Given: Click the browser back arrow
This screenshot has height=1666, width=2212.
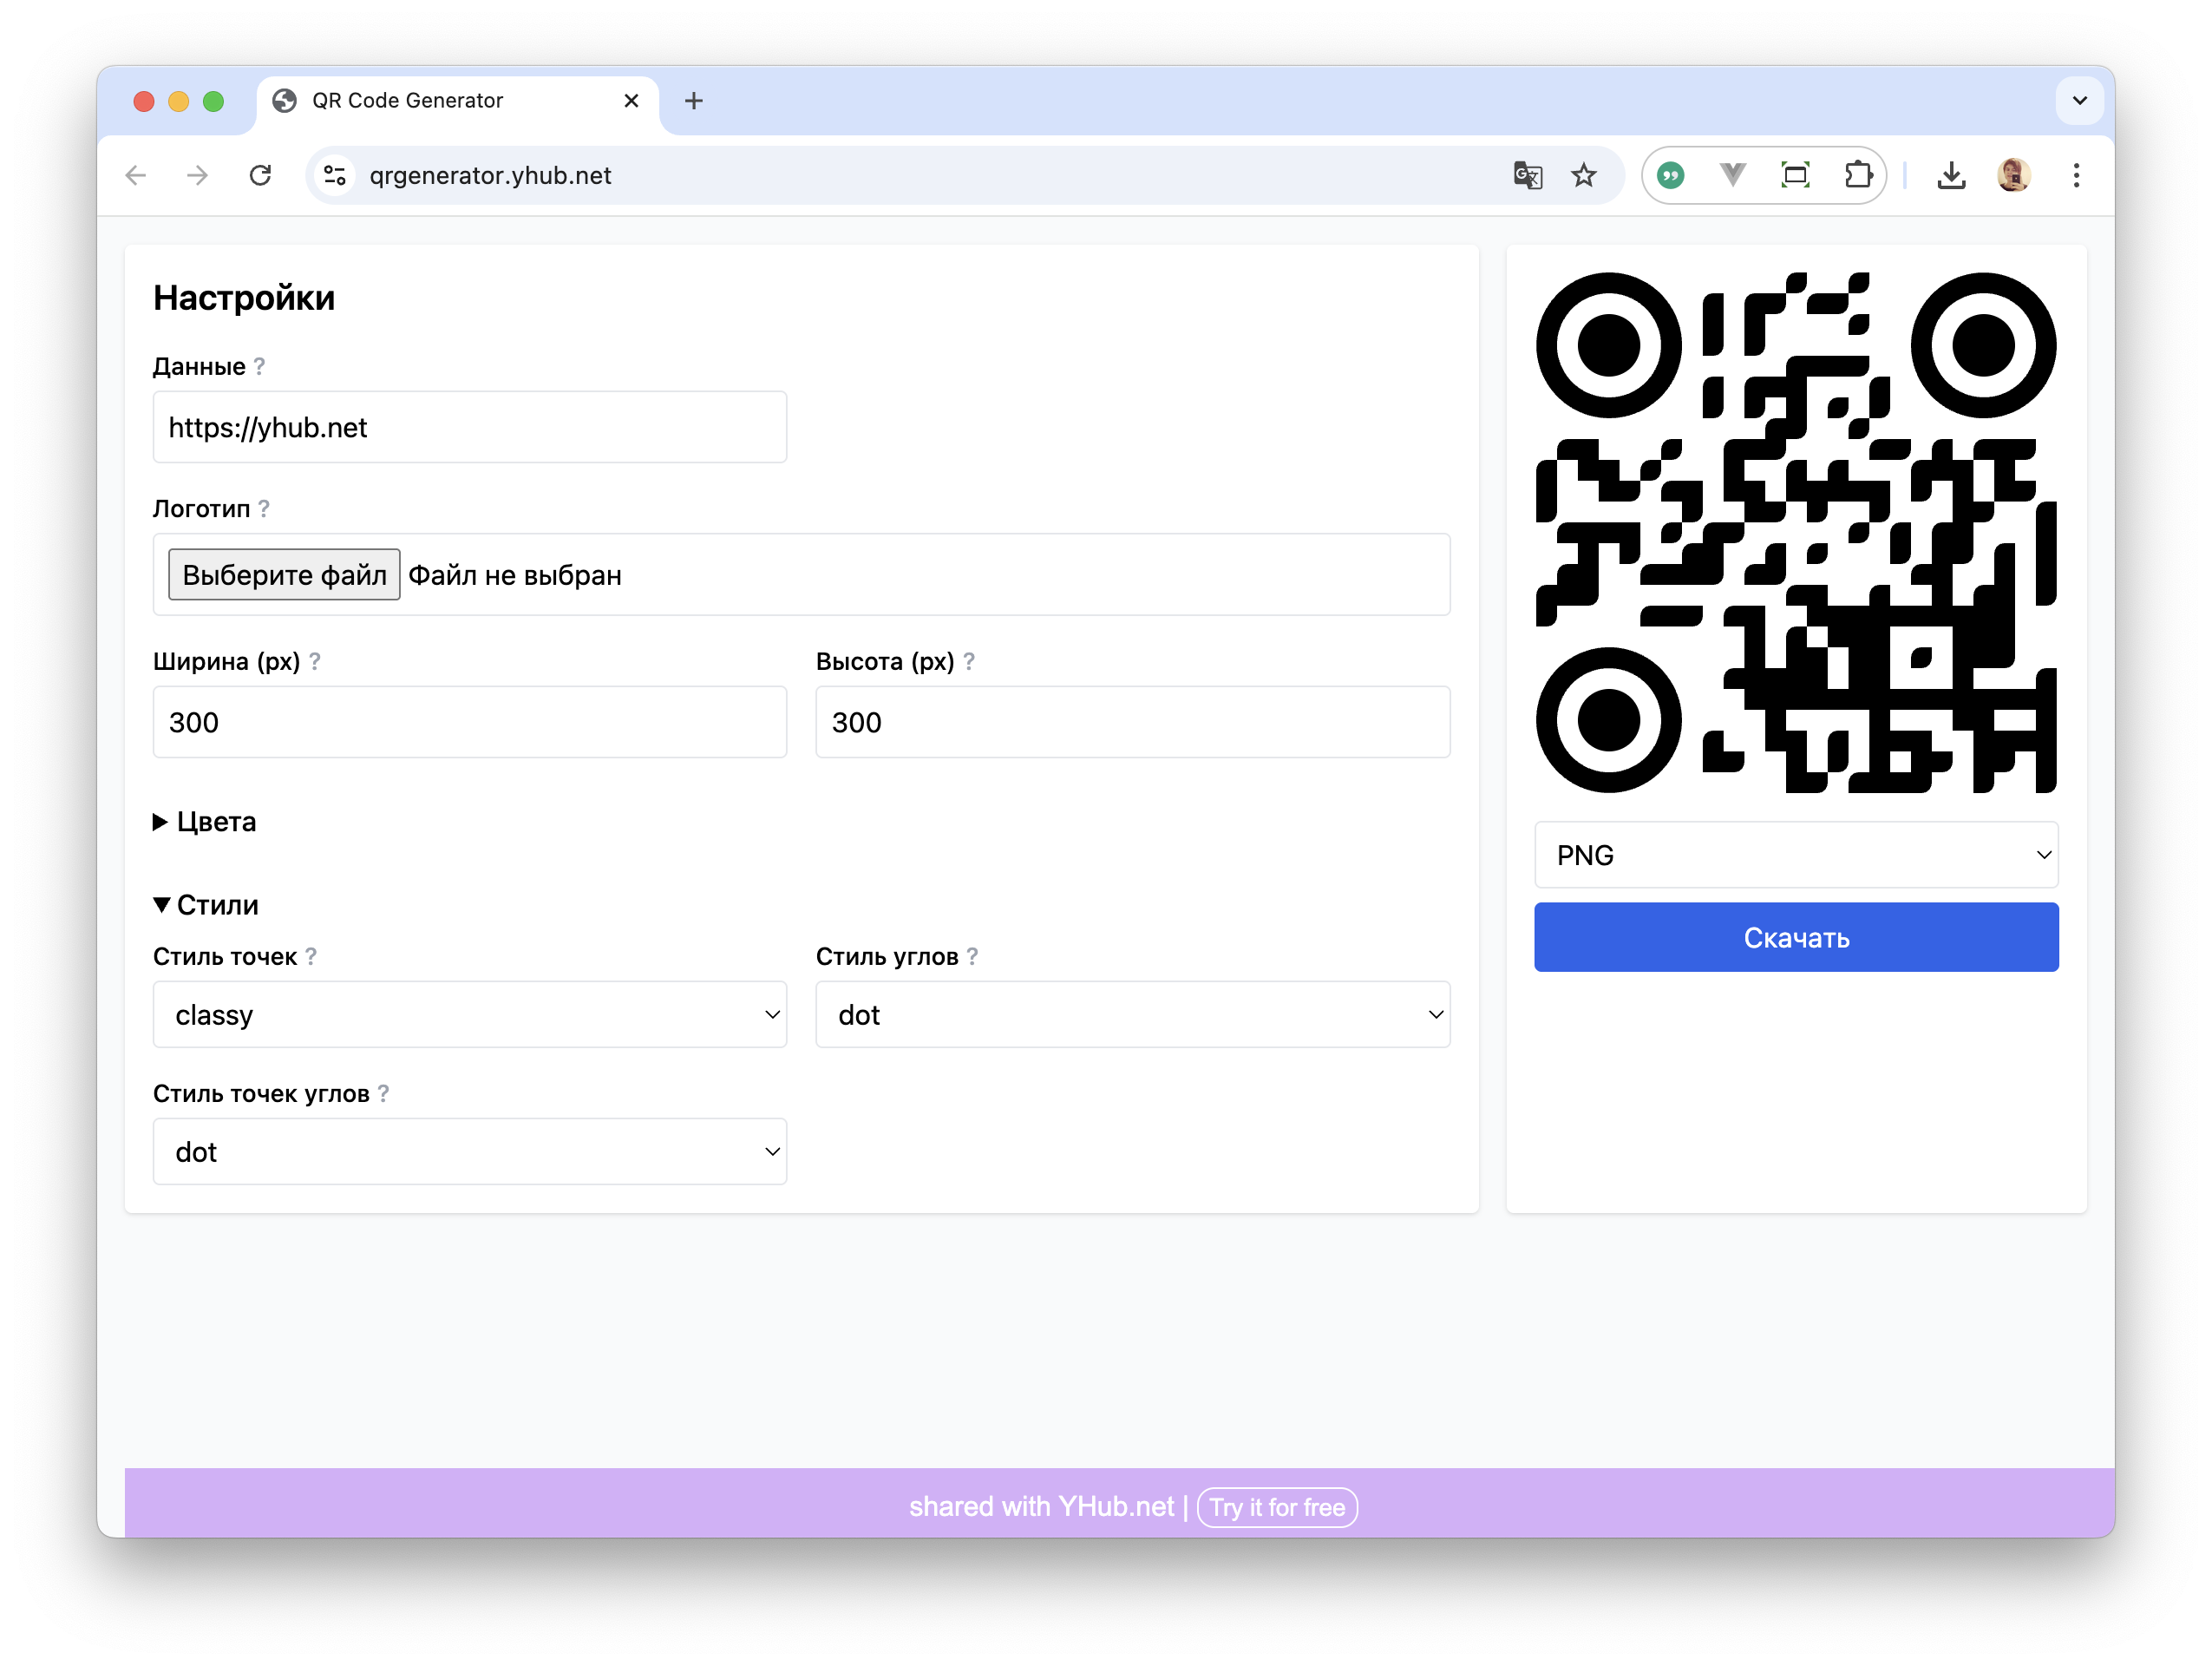Looking at the screenshot, I should (136, 176).
